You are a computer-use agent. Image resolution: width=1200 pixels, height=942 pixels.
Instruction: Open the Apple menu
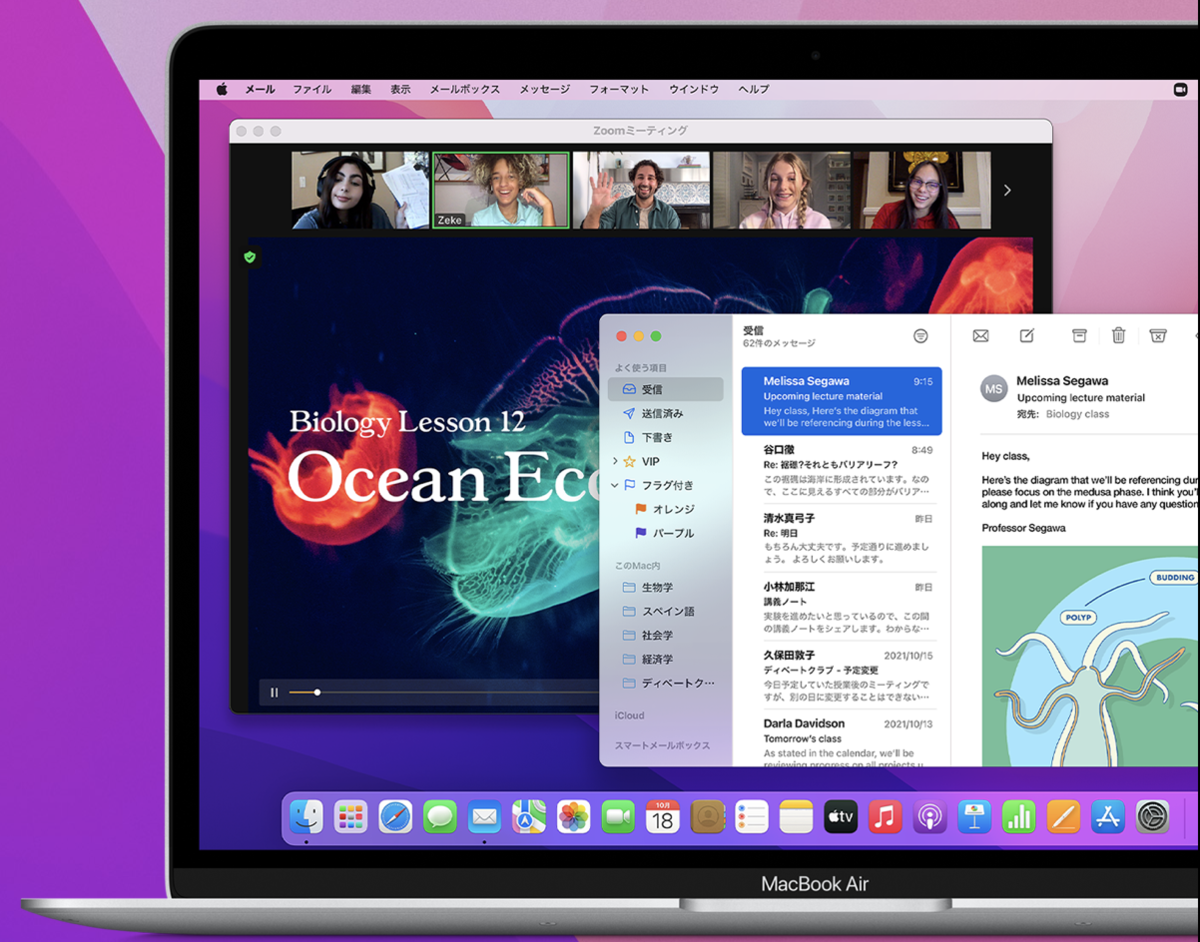point(222,89)
